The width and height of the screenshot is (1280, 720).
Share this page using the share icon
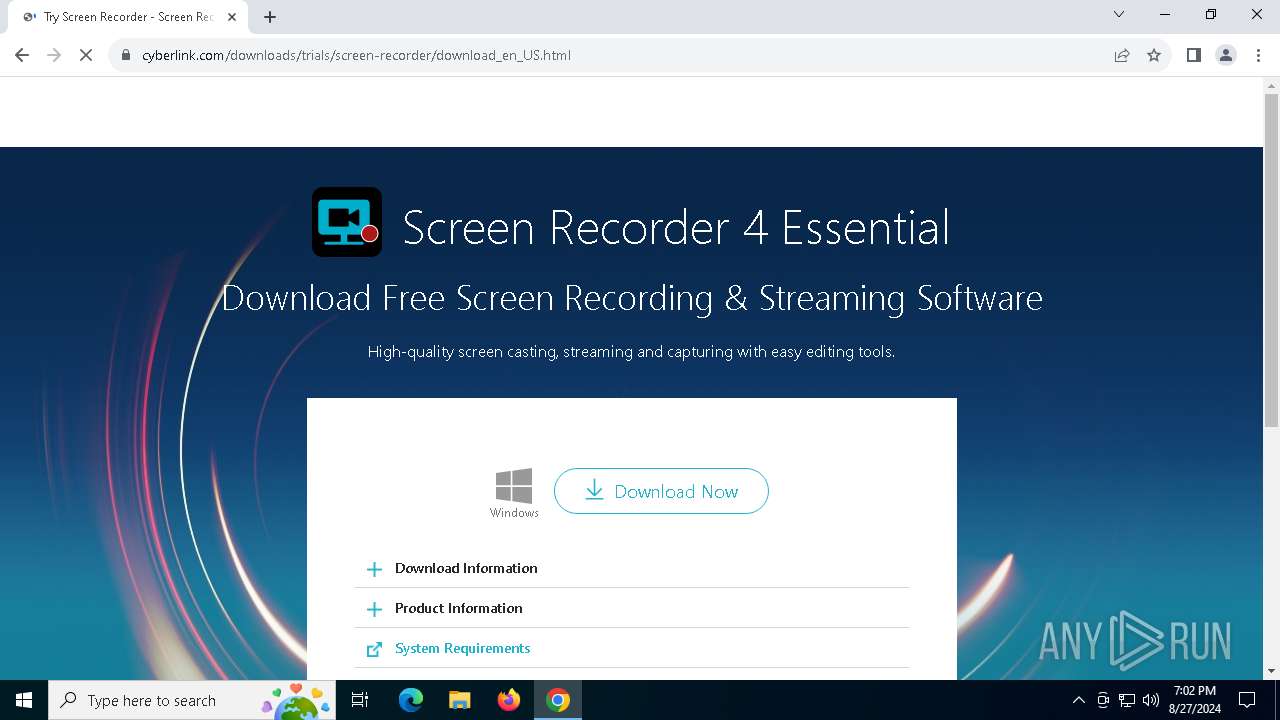pyautogui.click(x=1122, y=55)
